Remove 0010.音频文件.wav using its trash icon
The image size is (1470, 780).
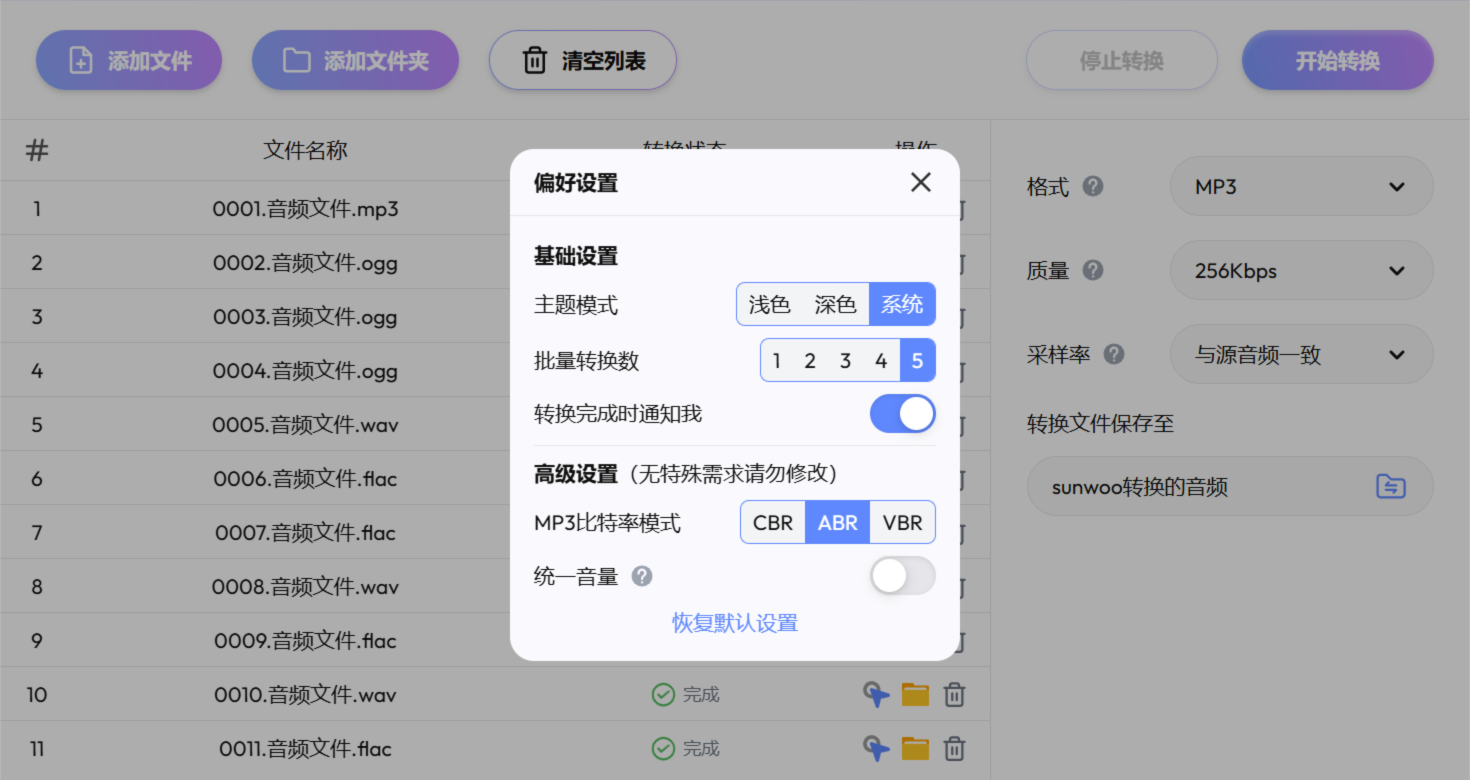(954, 694)
